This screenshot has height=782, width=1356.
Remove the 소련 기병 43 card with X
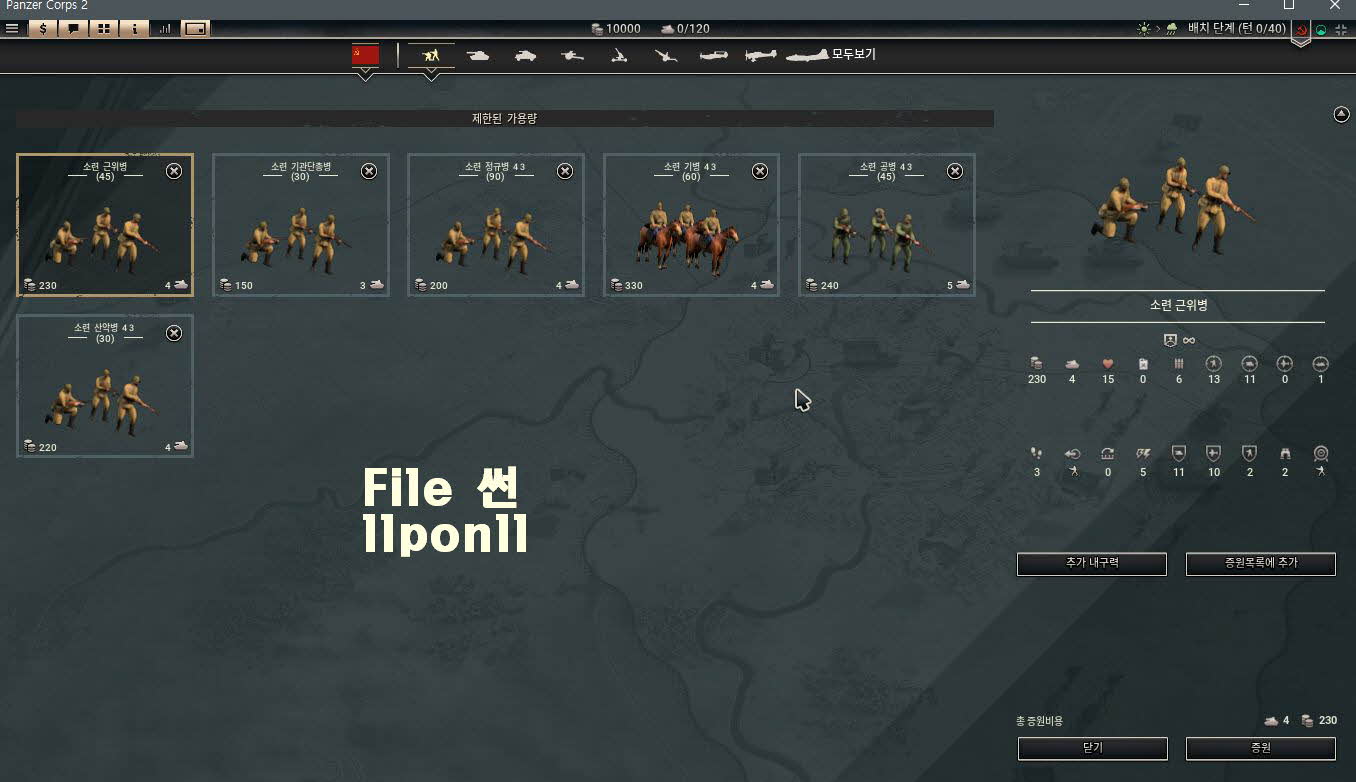[x=760, y=171]
